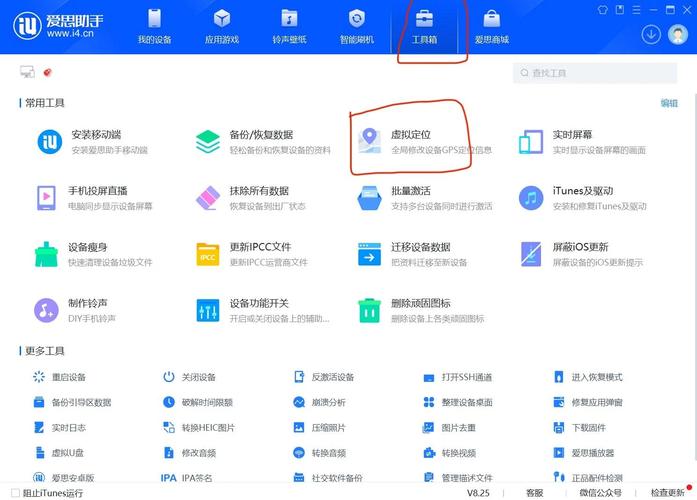Open 抹除所有数据 eraser icon
This screenshot has width=697, height=500.
pyautogui.click(x=208, y=198)
